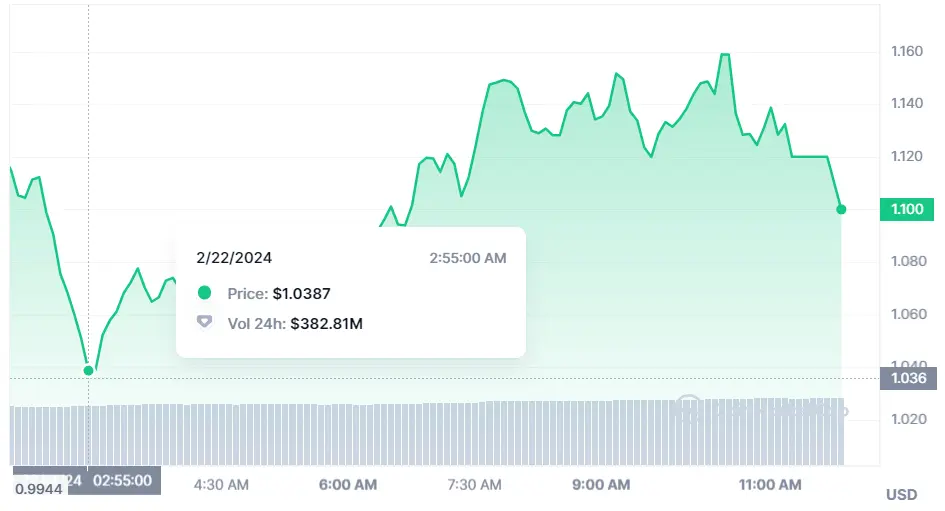The image size is (945, 511).
Task: Click the 4:30 AM time axis label
Action: (x=221, y=485)
